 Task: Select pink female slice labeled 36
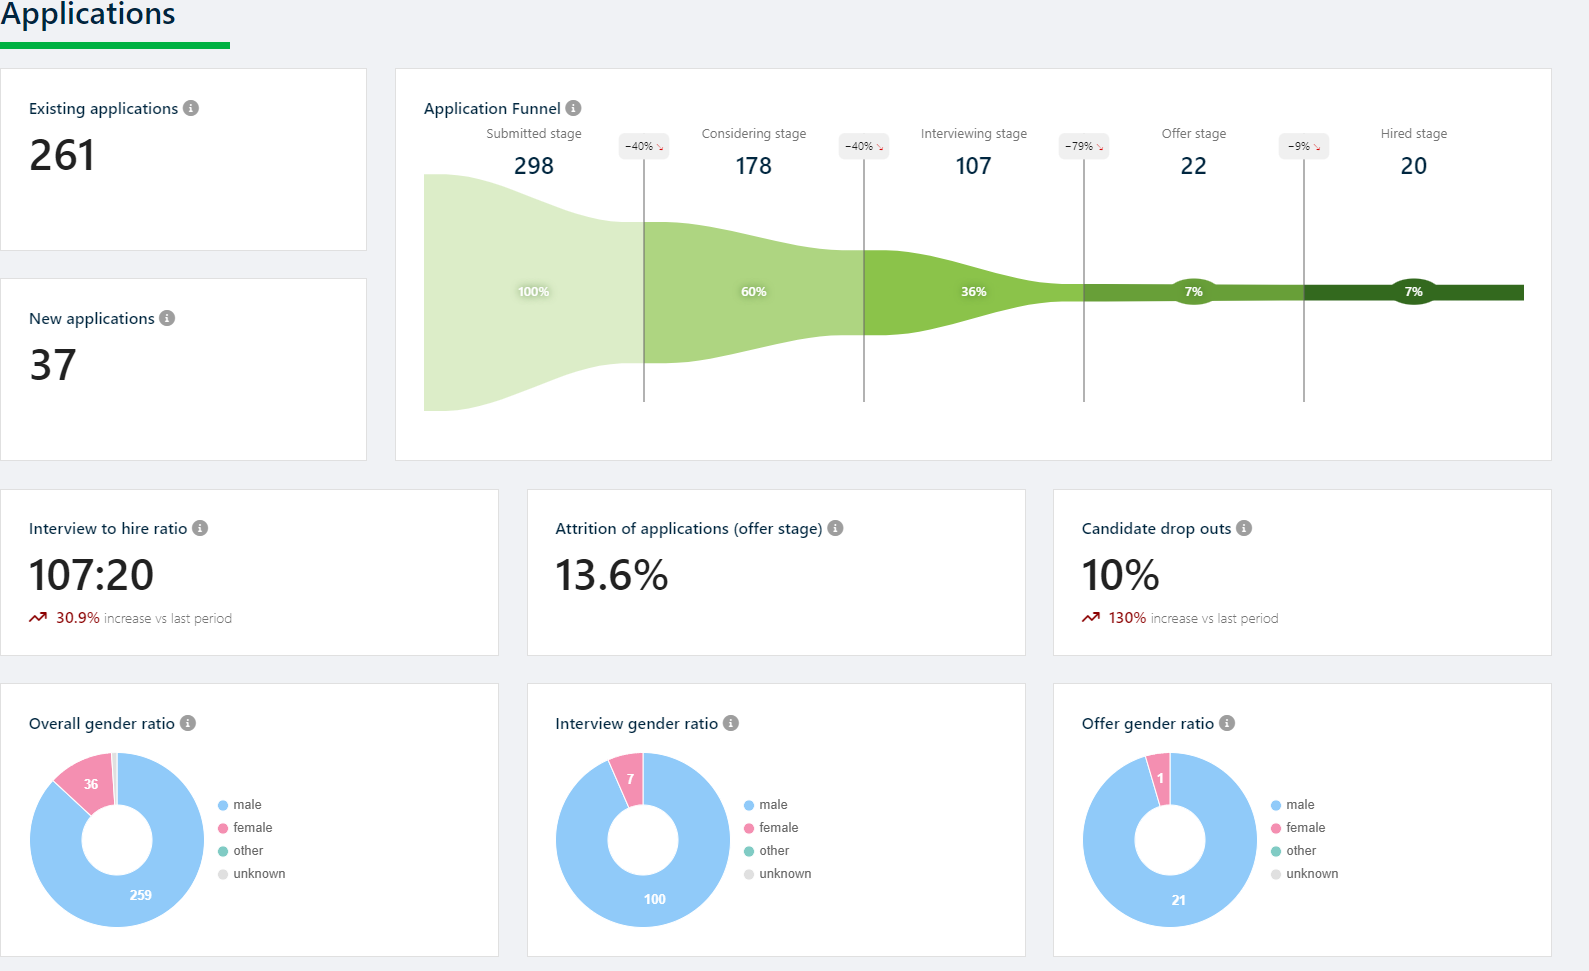tap(89, 783)
